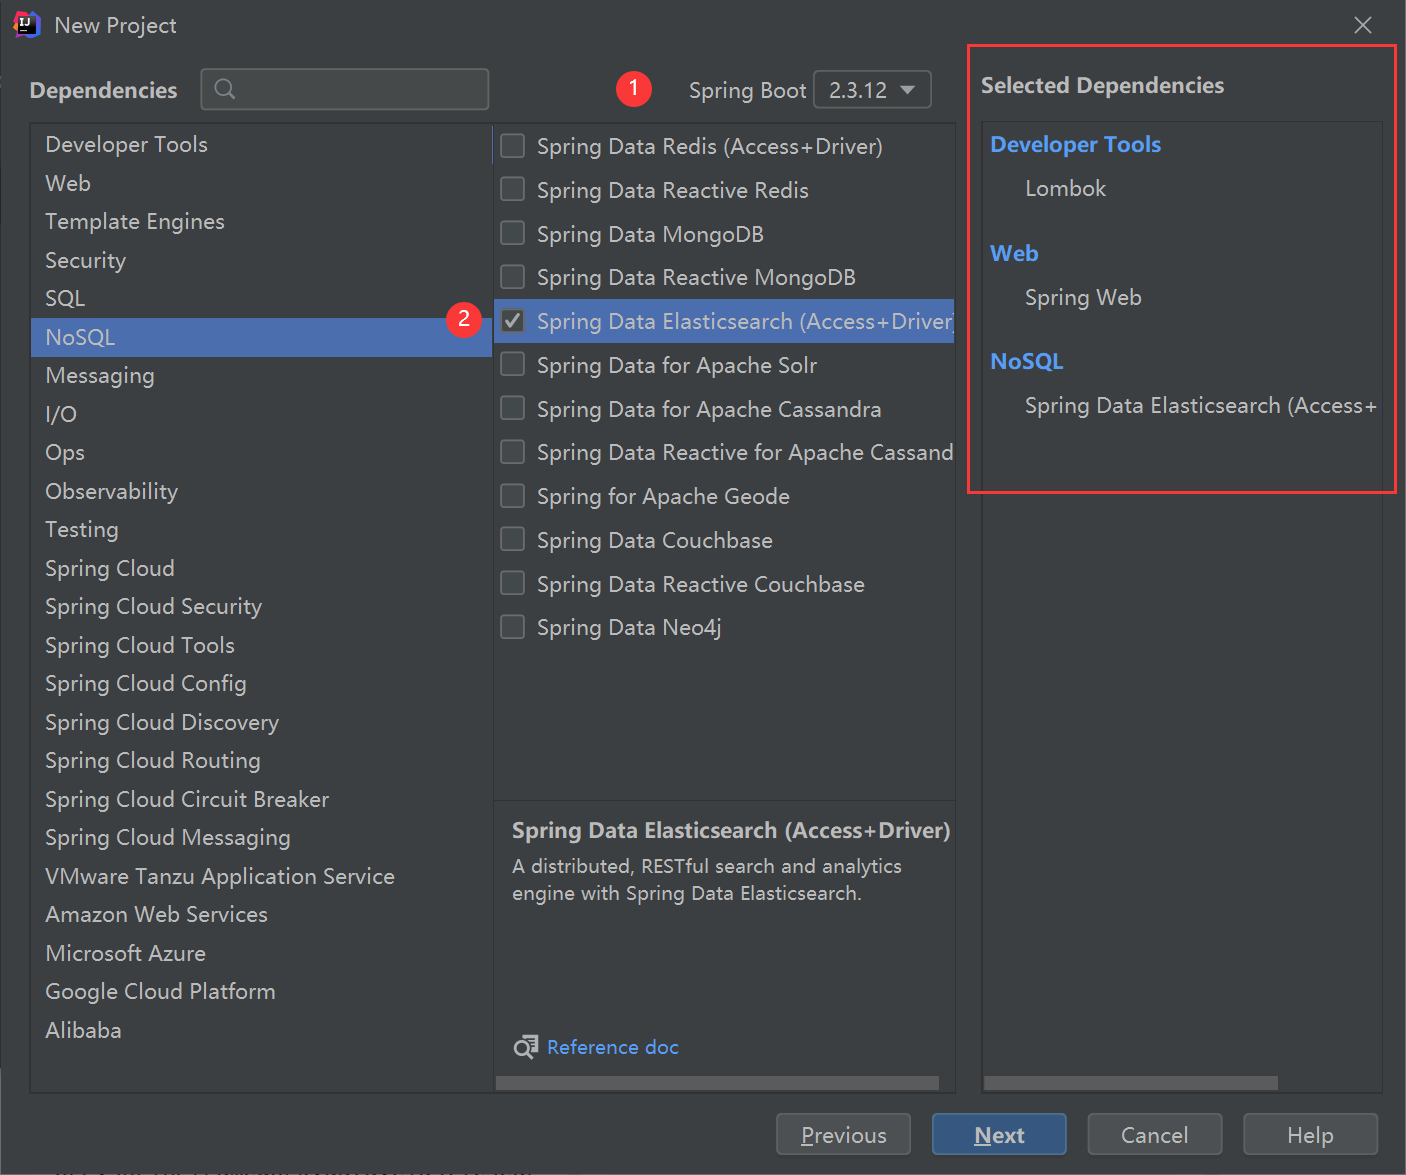Click the Reference doc icon
The height and width of the screenshot is (1175, 1406).
coord(525,1047)
